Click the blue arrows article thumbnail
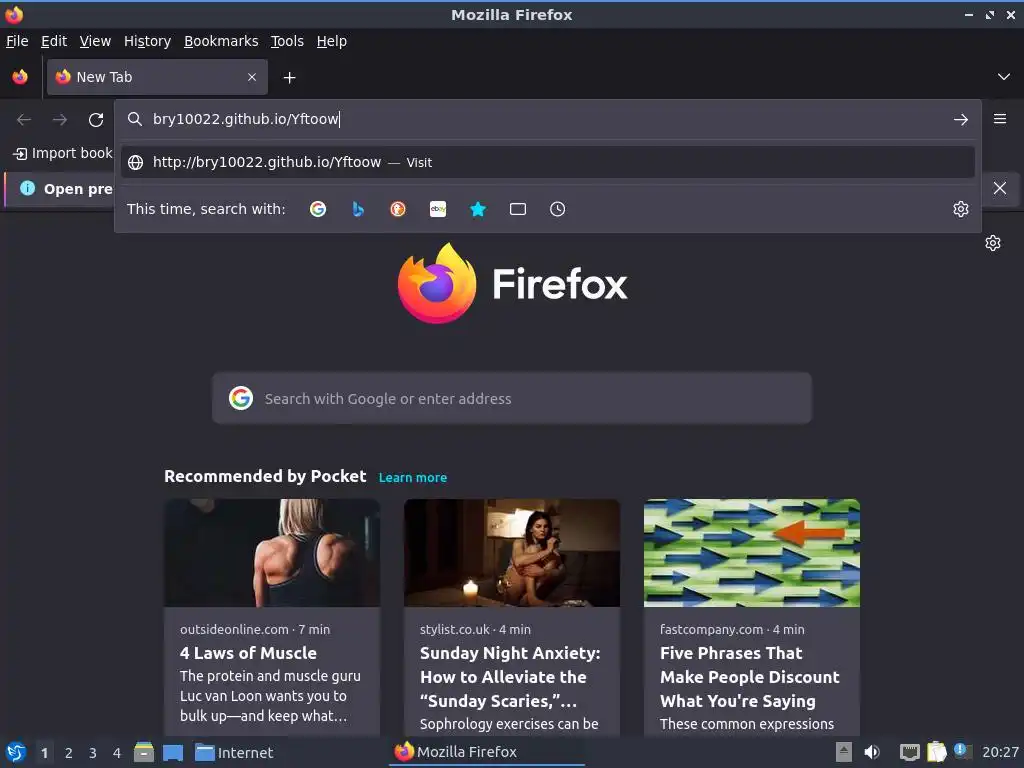Image resolution: width=1024 pixels, height=768 pixels. 752,553
